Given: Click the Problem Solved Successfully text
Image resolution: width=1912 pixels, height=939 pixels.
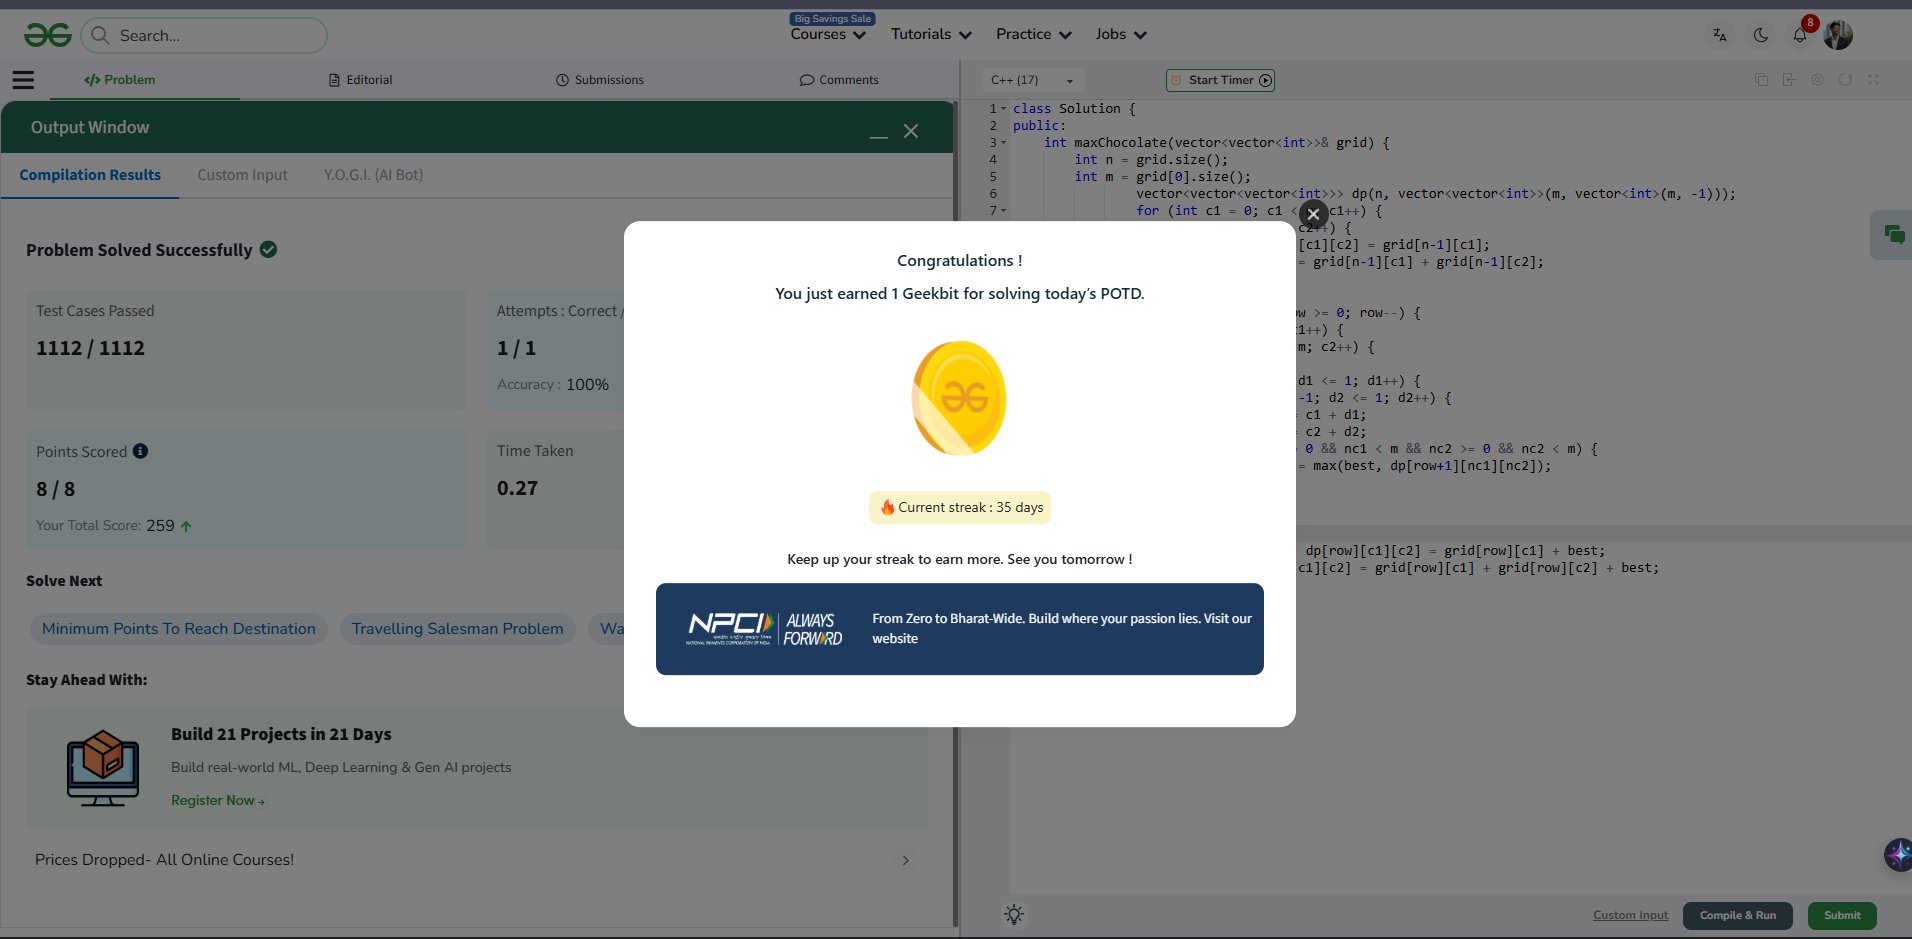Looking at the screenshot, I should tap(139, 250).
